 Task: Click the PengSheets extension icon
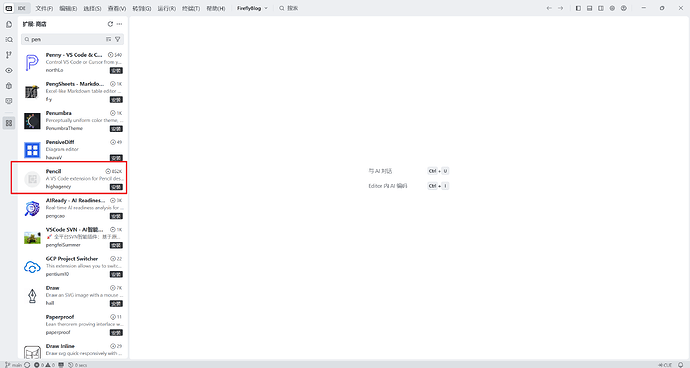[32, 92]
